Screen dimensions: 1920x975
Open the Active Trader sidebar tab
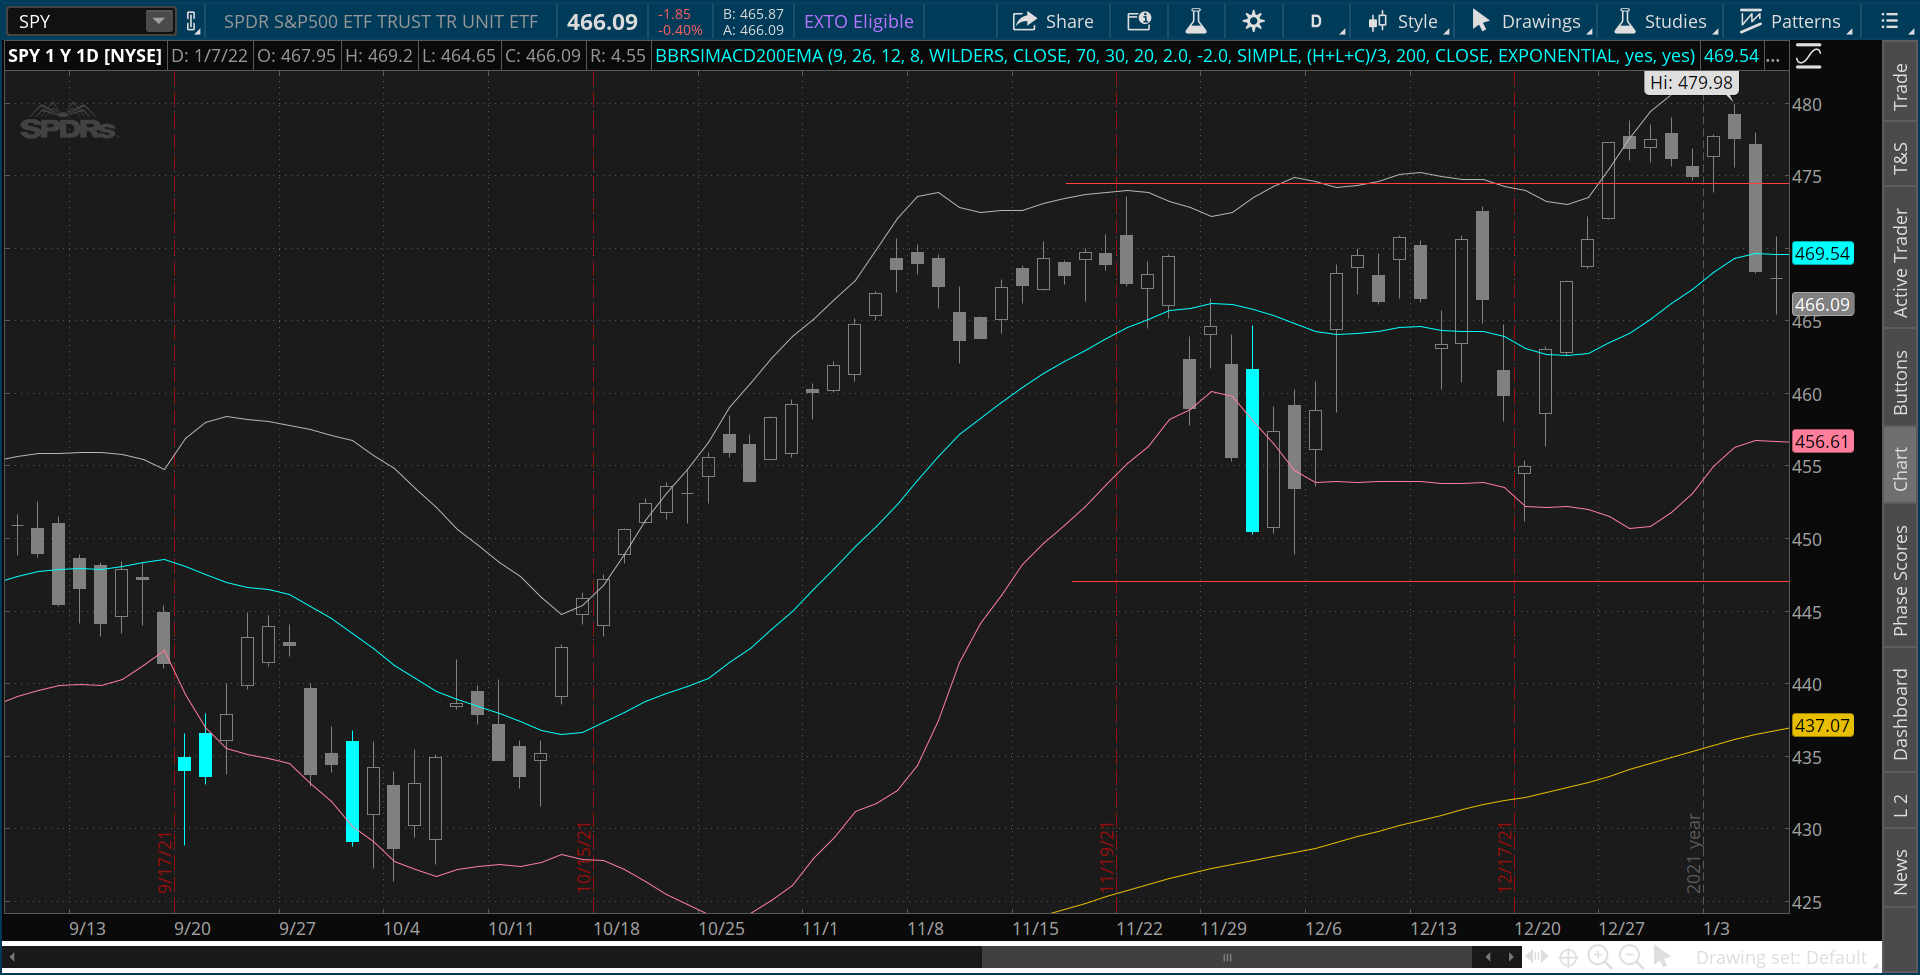pos(1901,263)
